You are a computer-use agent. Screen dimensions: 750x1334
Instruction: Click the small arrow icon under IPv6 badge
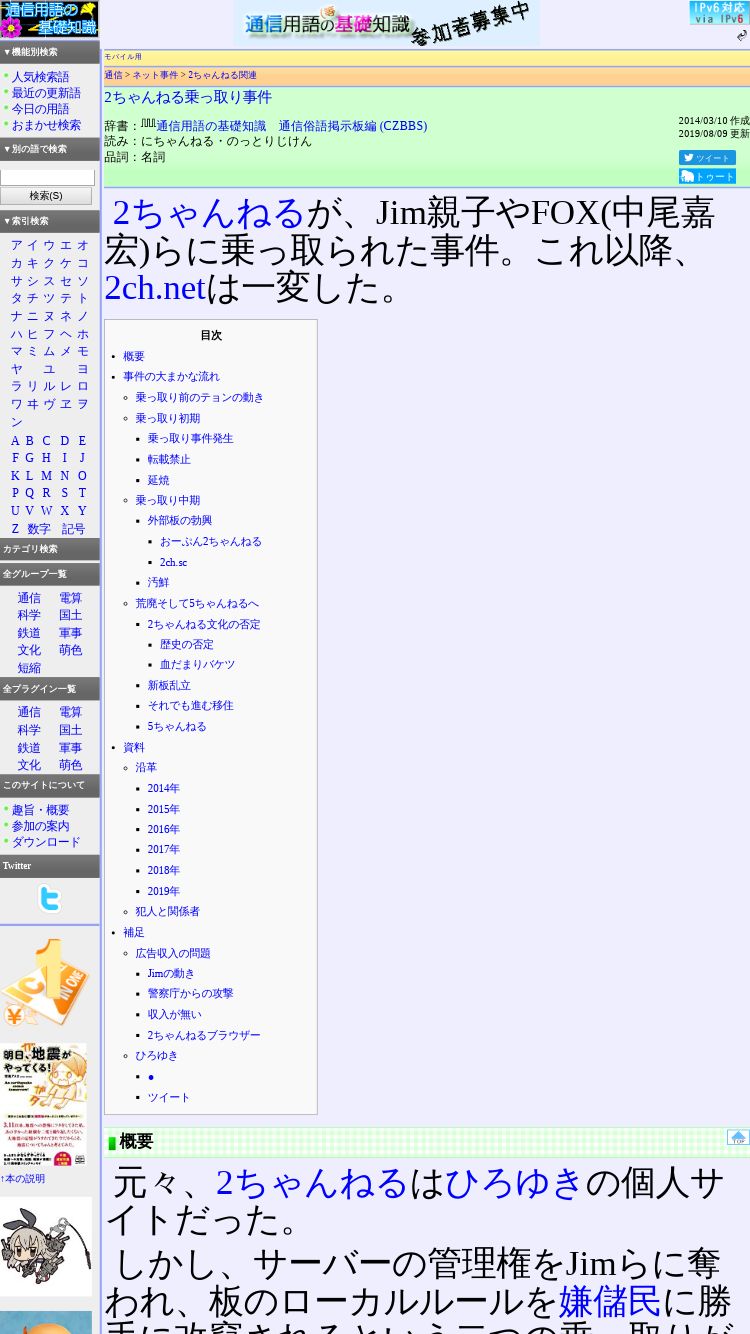click(741, 36)
